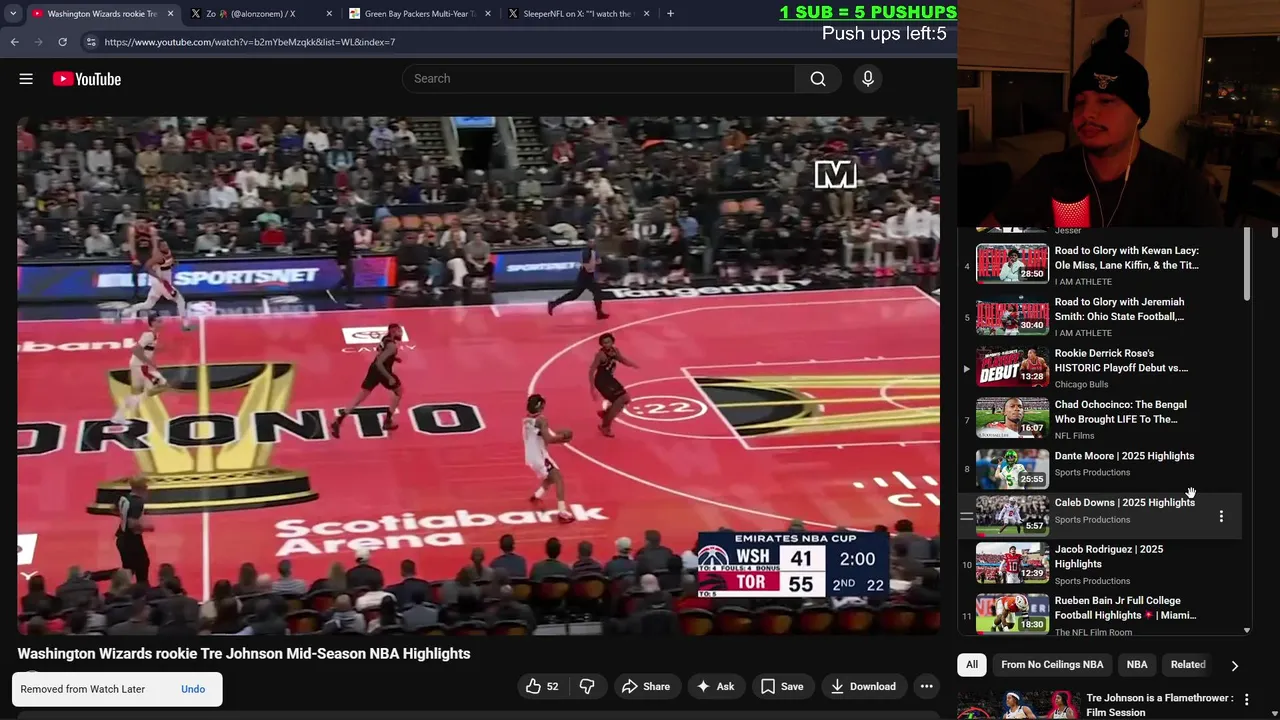
Task: Share the Tre Johnson highlights video
Action: pos(645,686)
